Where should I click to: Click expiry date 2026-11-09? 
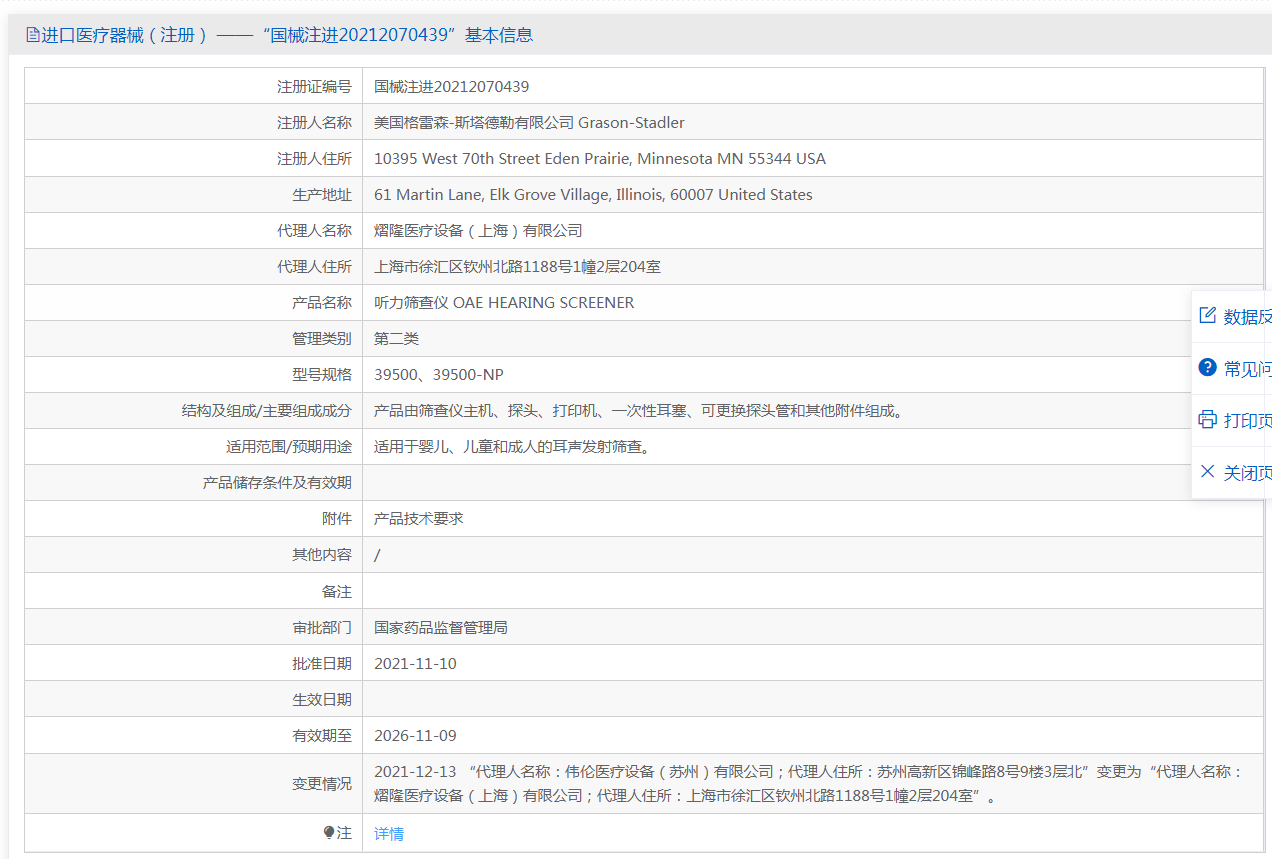pos(415,736)
